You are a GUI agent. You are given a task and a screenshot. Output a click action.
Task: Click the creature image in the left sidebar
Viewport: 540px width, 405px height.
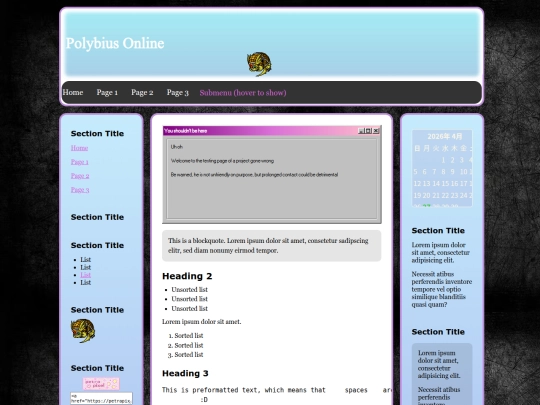click(83, 331)
